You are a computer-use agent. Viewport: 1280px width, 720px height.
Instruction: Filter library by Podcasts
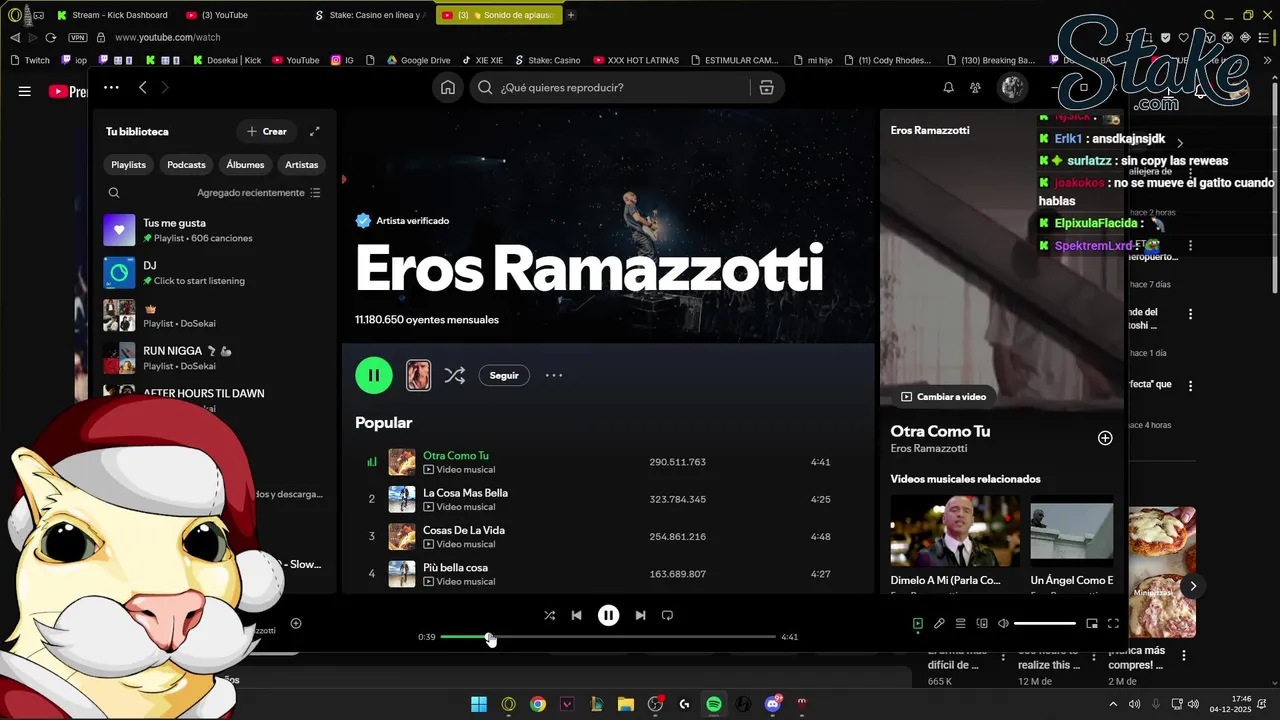point(186,165)
